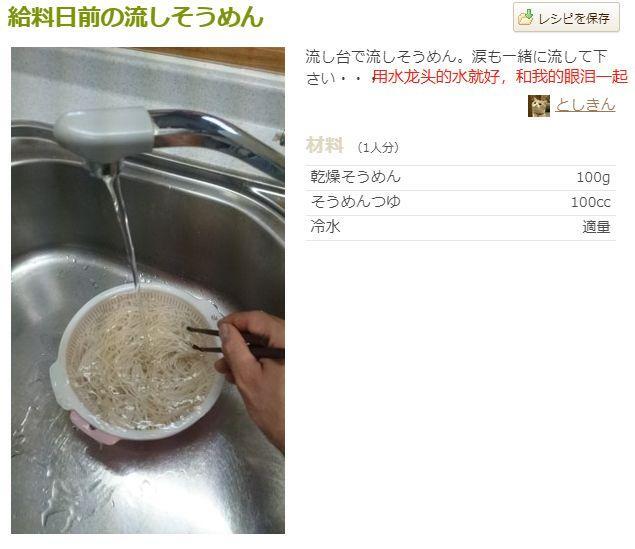Select ingredient 冷水
The height and width of the screenshot is (549, 635).
[325, 227]
